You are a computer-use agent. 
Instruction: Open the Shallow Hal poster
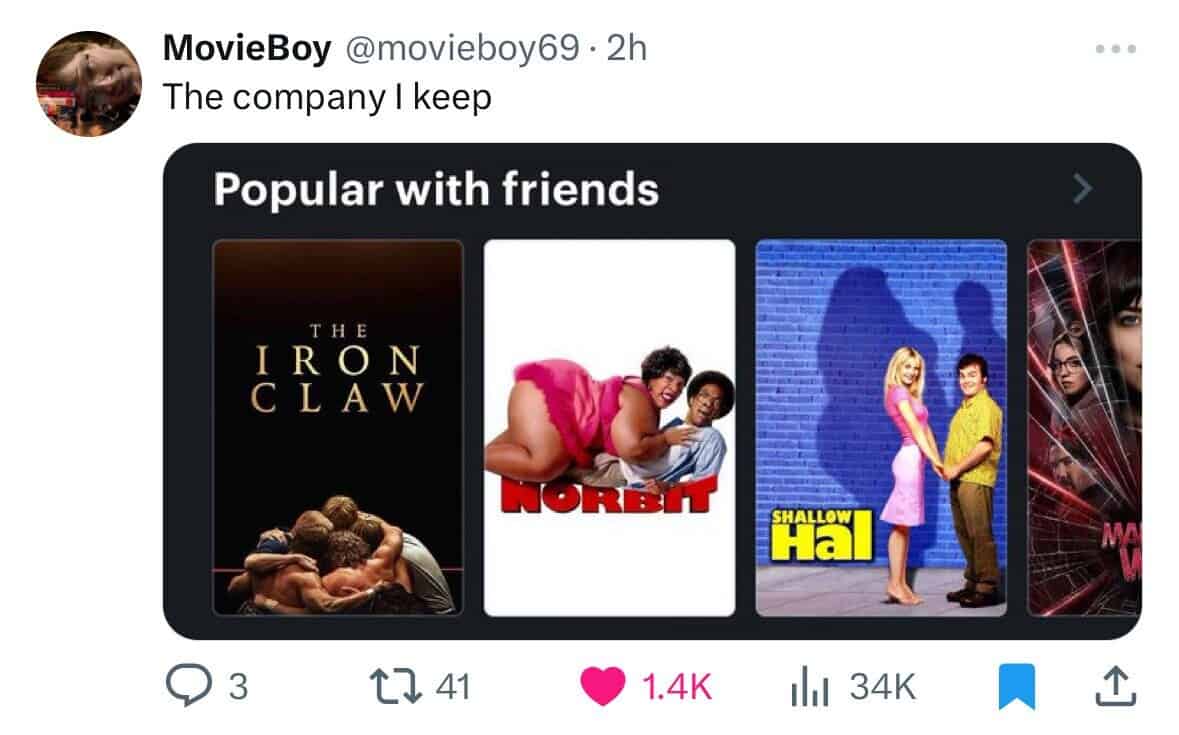[881, 428]
